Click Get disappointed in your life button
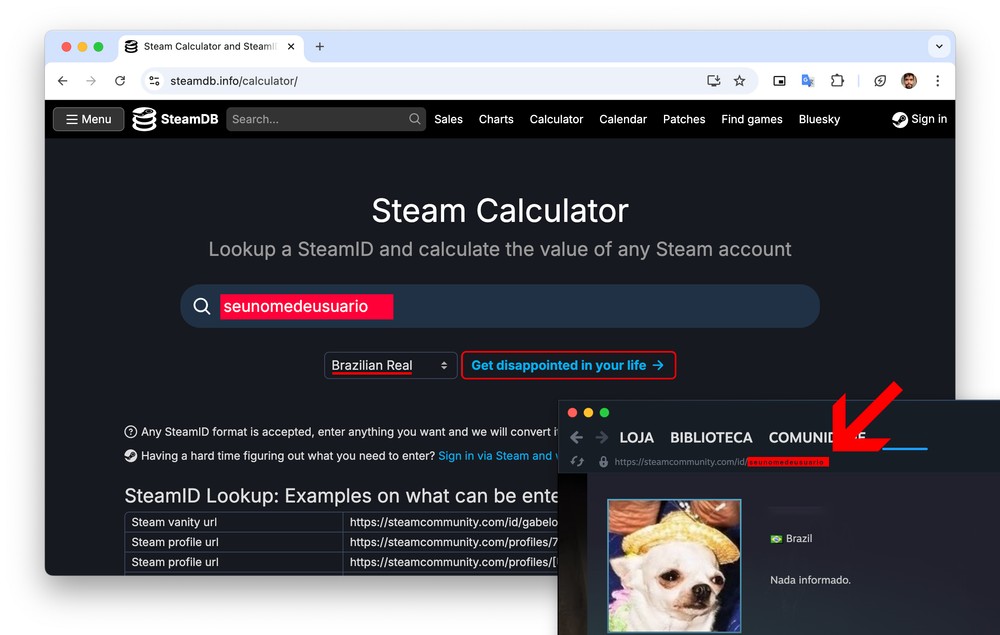Image resolution: width=1000 pixels, height=635 pixels. click(x=568, y=366)
